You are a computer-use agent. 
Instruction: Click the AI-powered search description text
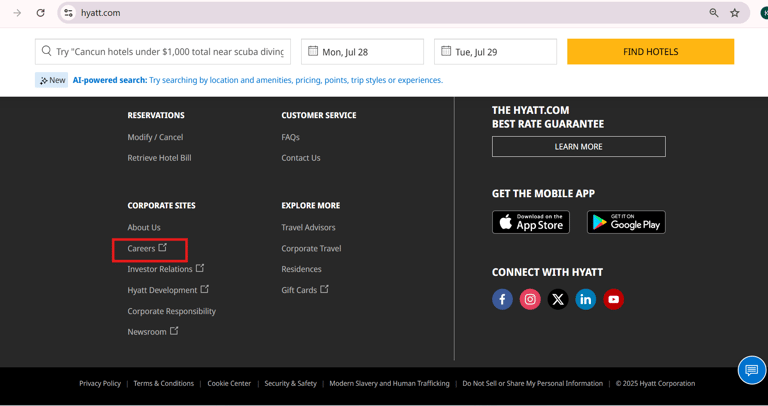coord(258,80)
